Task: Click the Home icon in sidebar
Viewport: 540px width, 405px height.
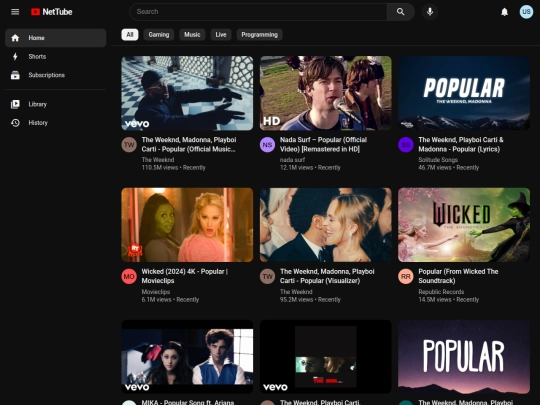Action: click(15, 38)
